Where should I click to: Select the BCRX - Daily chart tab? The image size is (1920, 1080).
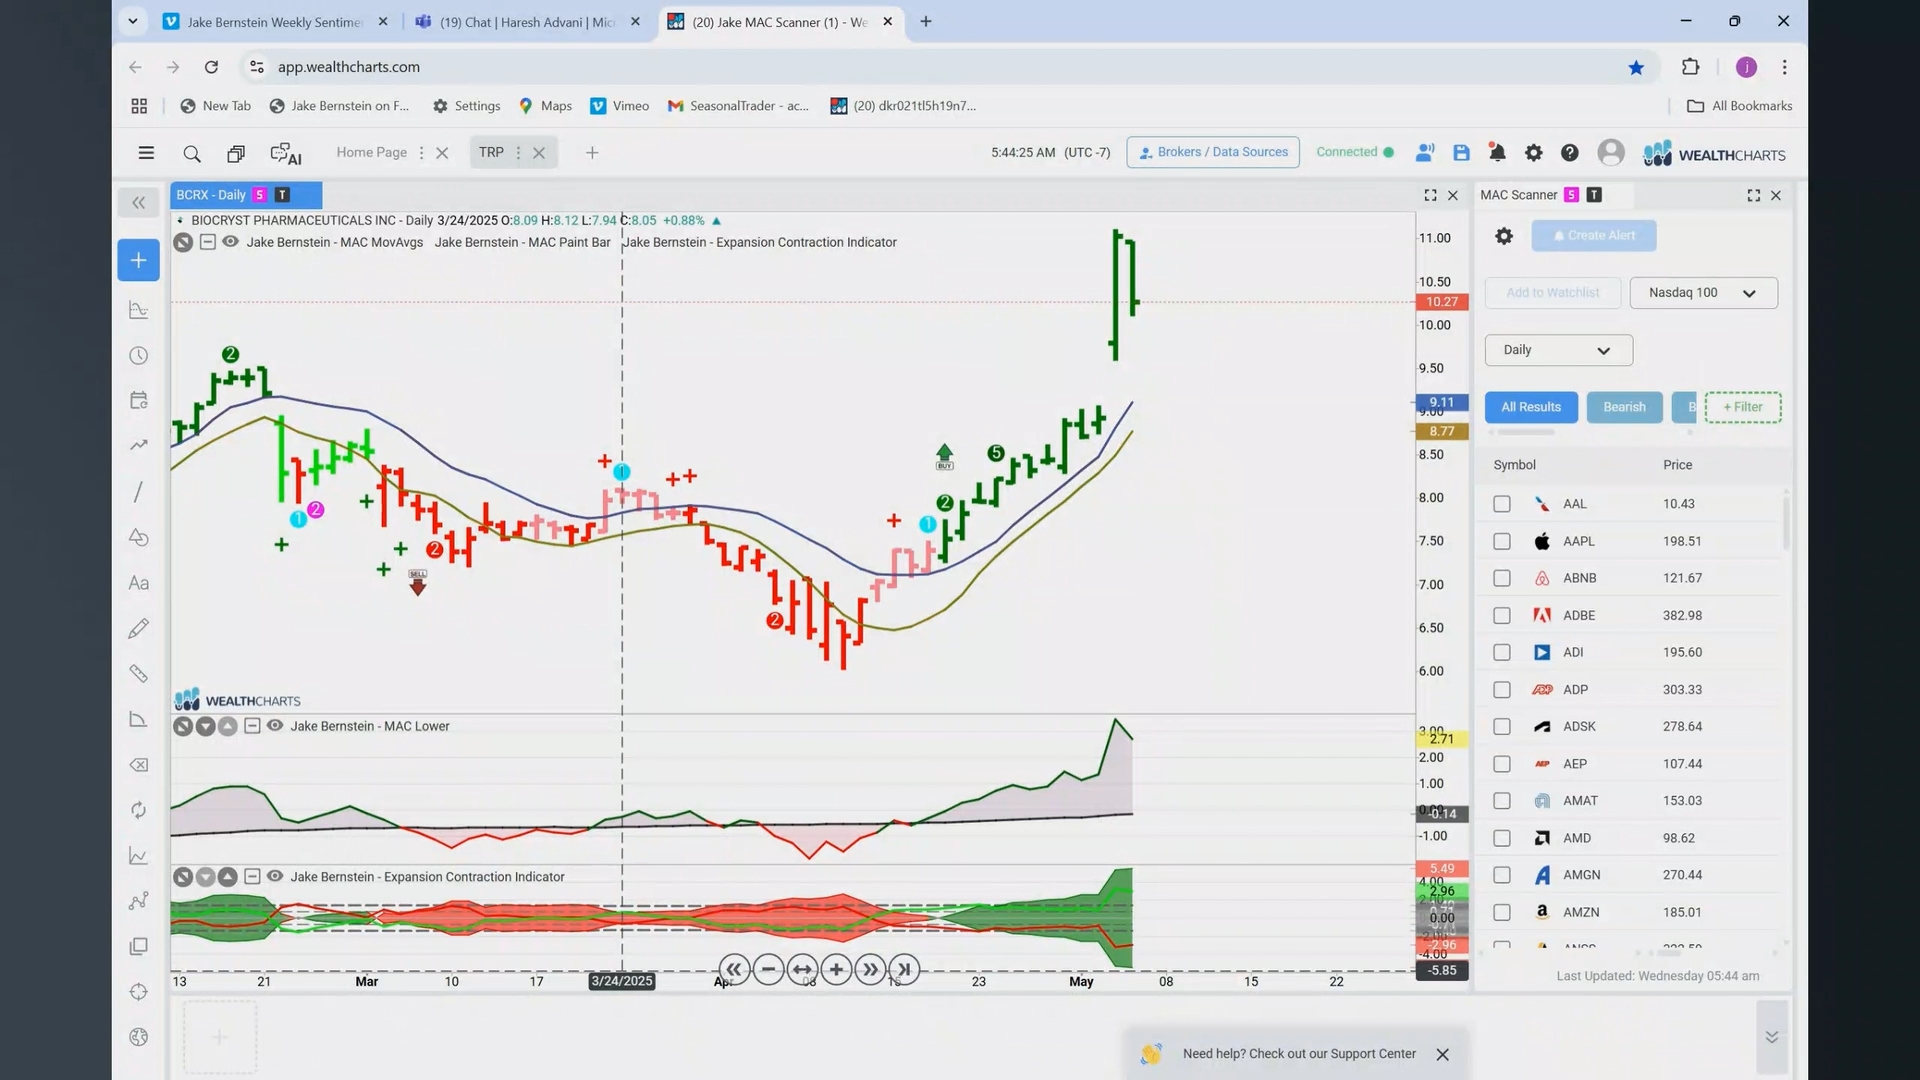246,195
